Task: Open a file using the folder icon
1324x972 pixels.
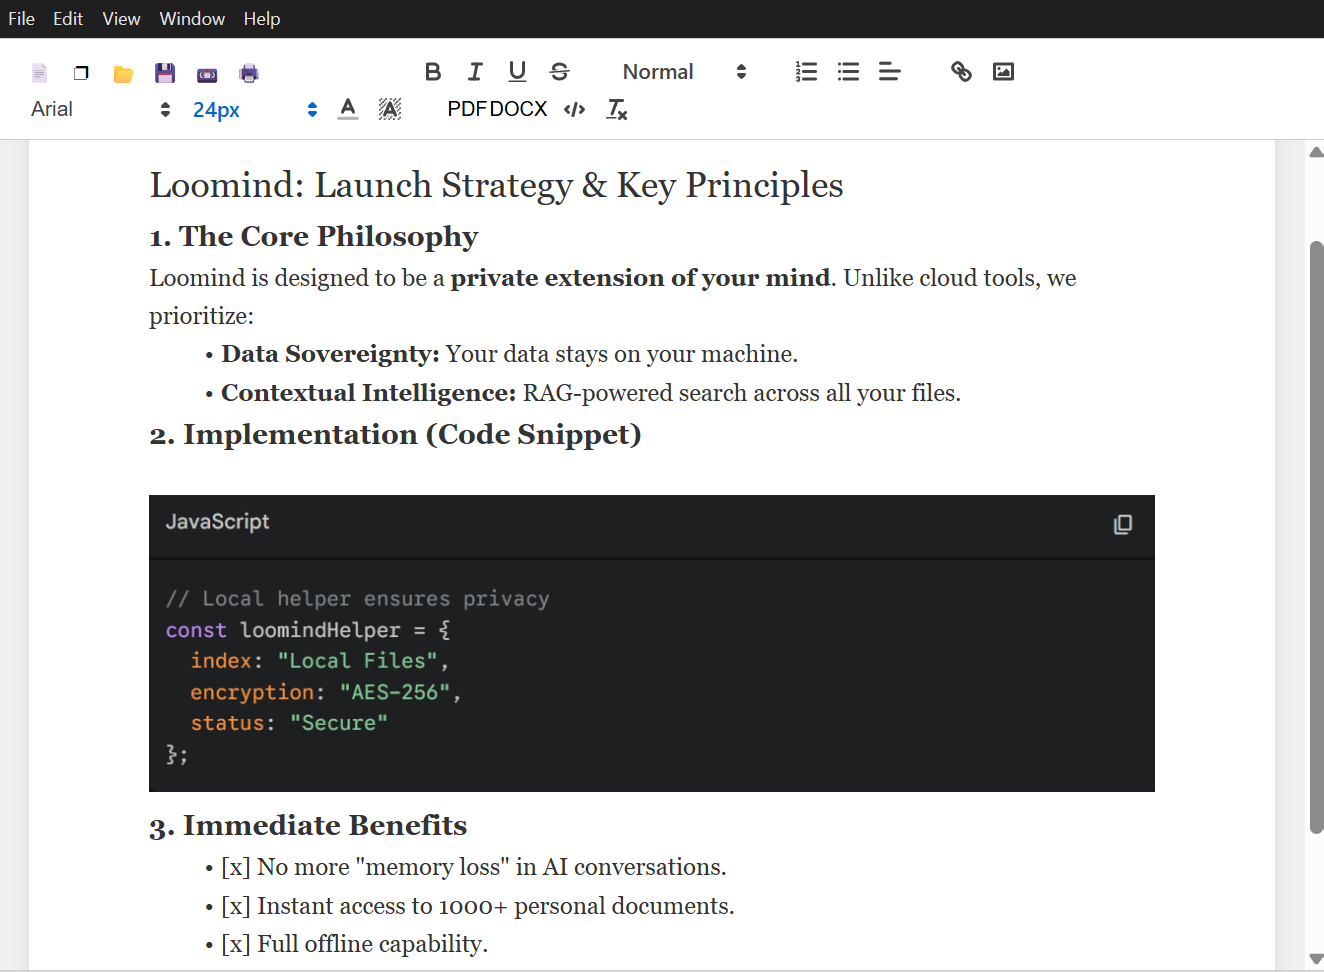Action: click(123, 71)
